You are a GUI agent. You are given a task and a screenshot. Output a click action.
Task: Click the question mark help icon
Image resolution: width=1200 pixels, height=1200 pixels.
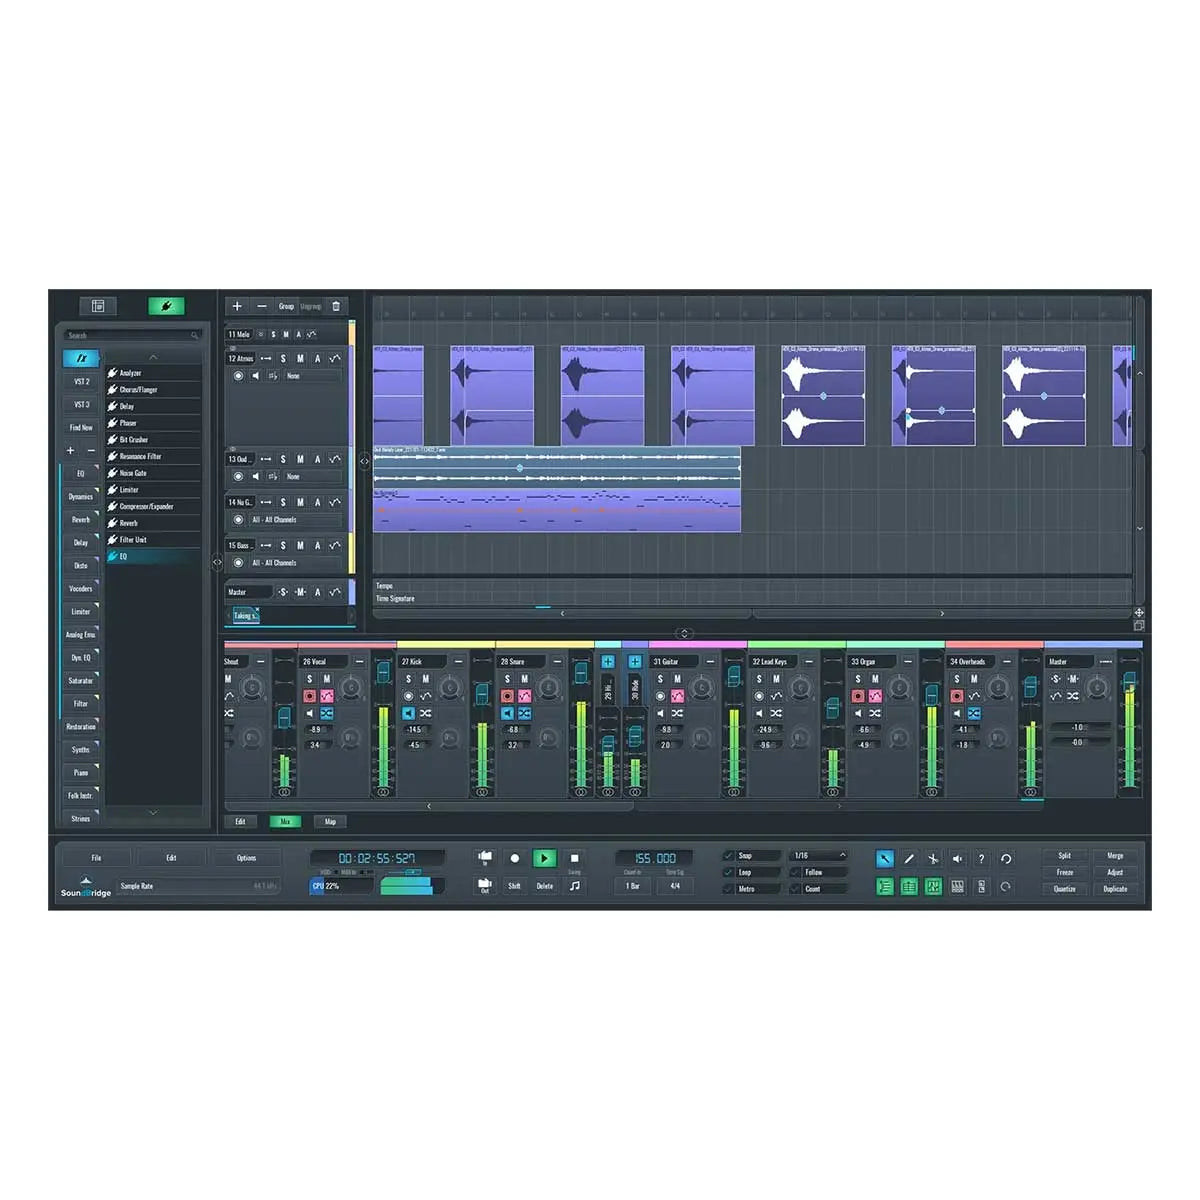click(982, 859)
